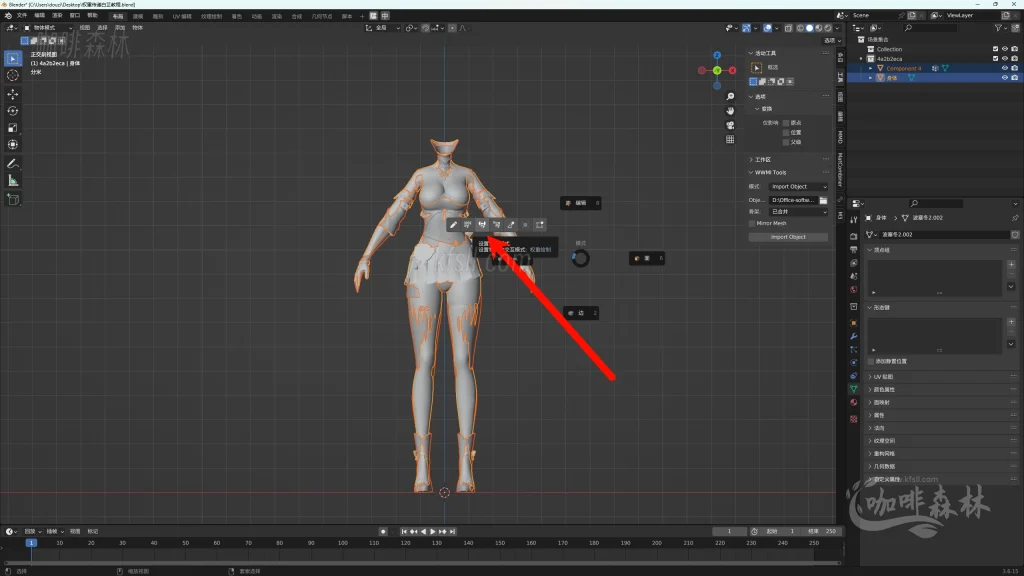Screen dimensions: 1024x576
Task: Expand the UV 贴图 section
Action: pyautogui.click(x=882, y=377)
